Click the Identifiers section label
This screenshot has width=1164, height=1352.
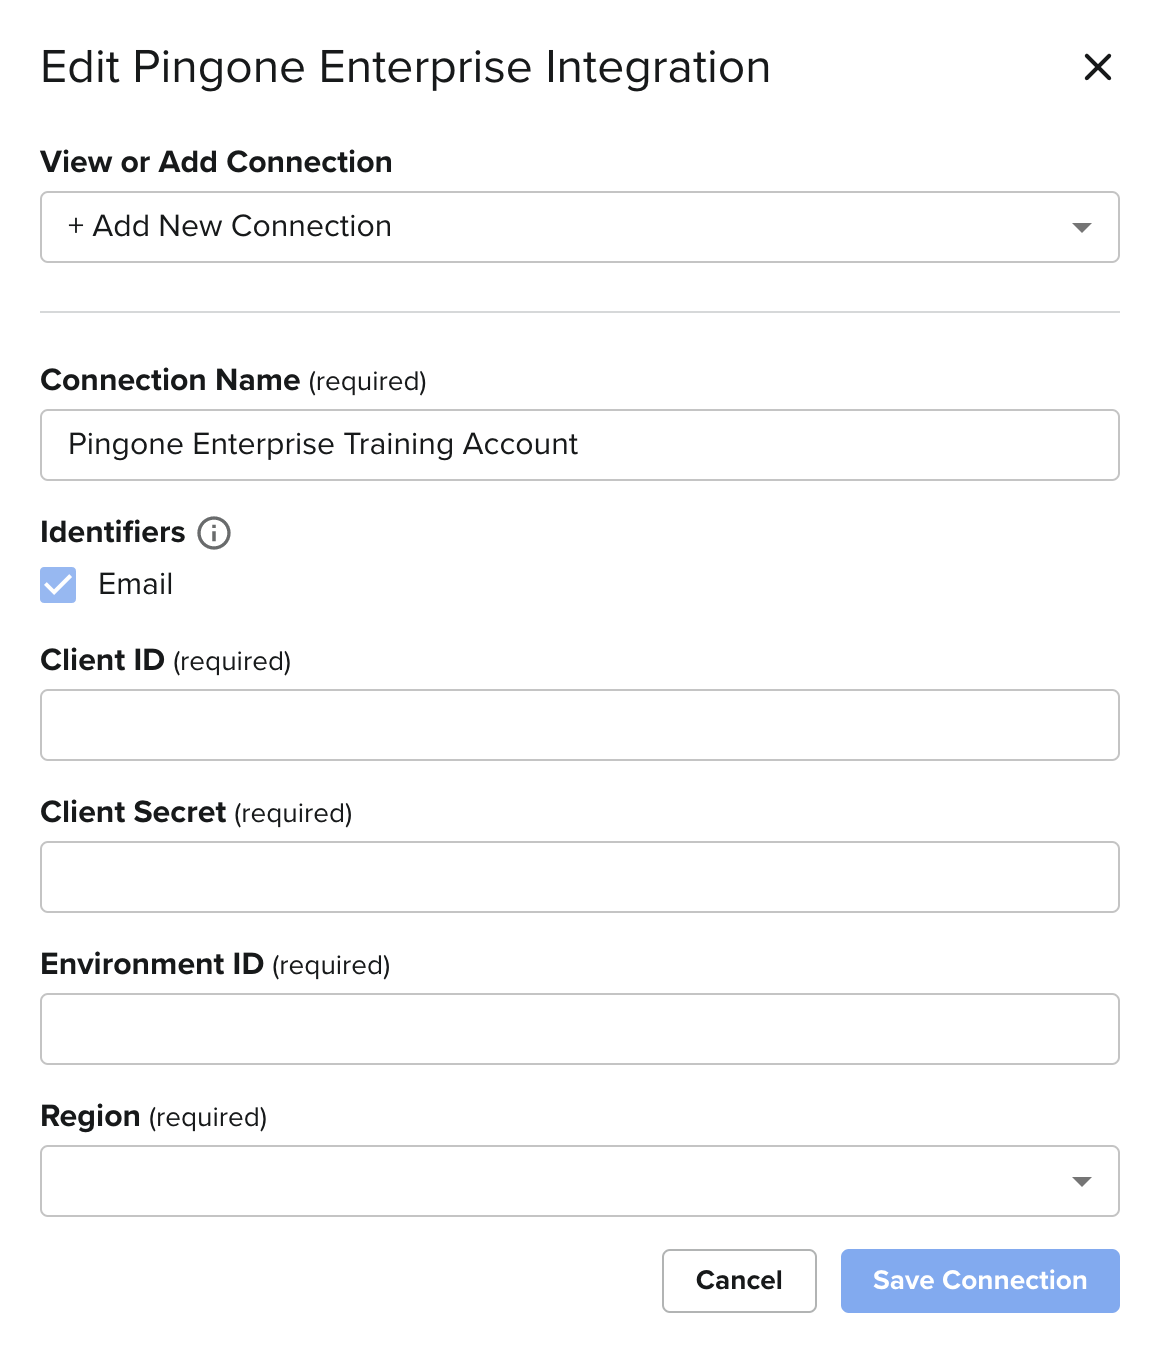coord(113,532)
